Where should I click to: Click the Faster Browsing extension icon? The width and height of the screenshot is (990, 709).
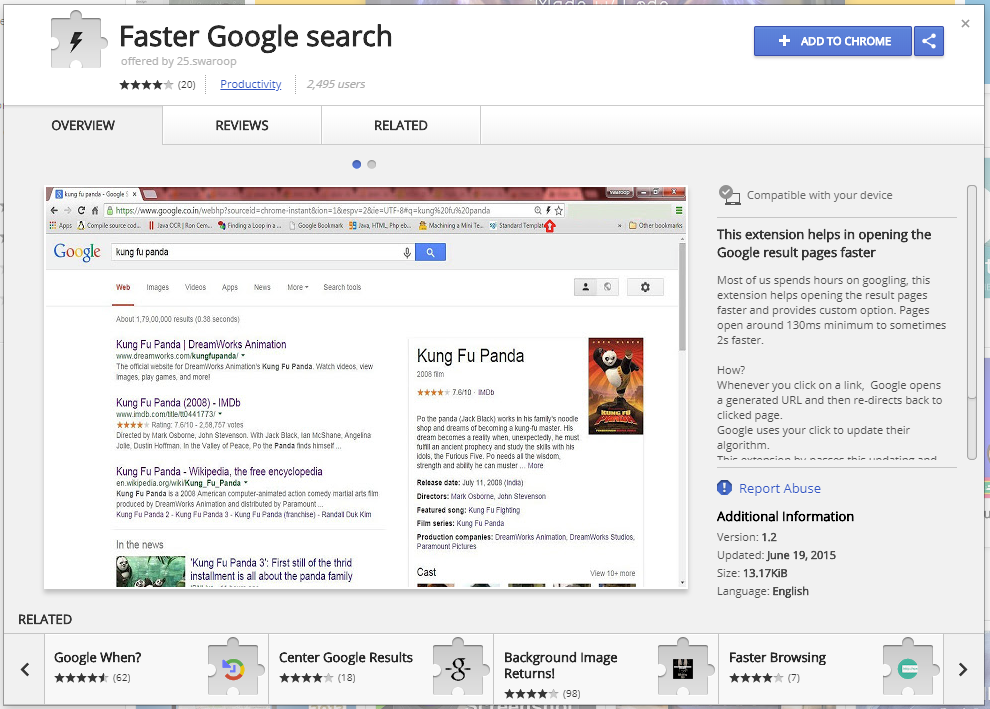(906, 668)
